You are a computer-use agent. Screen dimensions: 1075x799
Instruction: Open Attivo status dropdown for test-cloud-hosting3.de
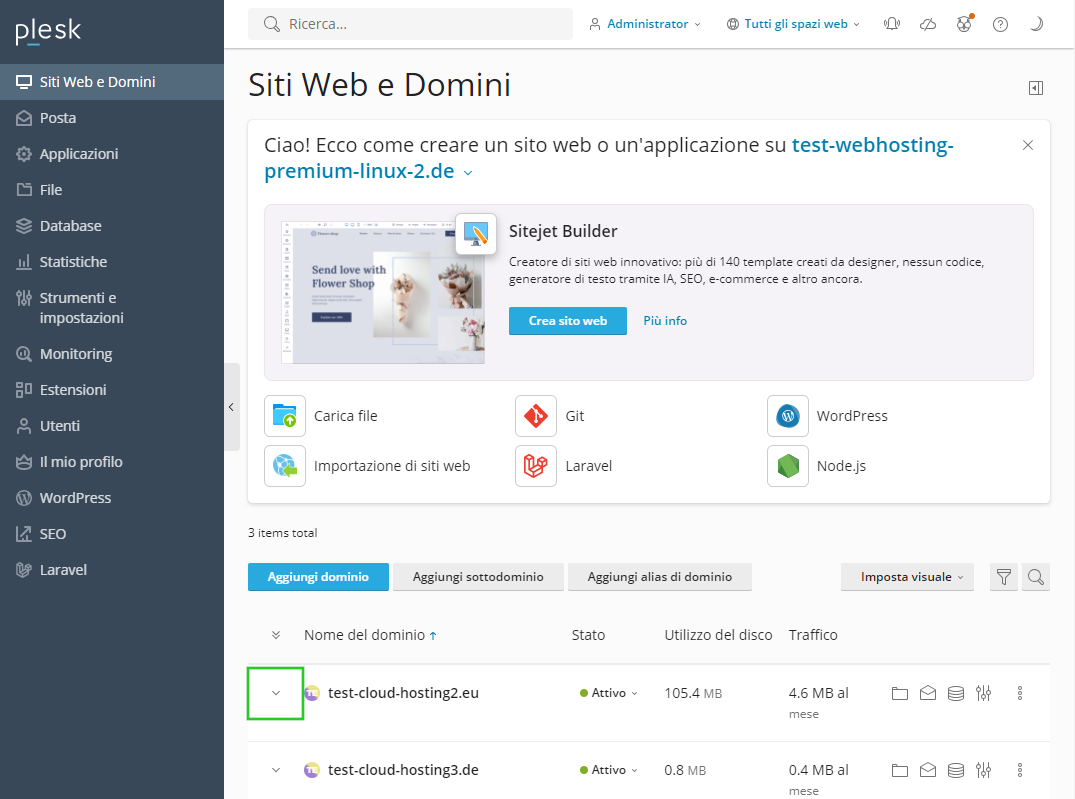click(609, 770)
